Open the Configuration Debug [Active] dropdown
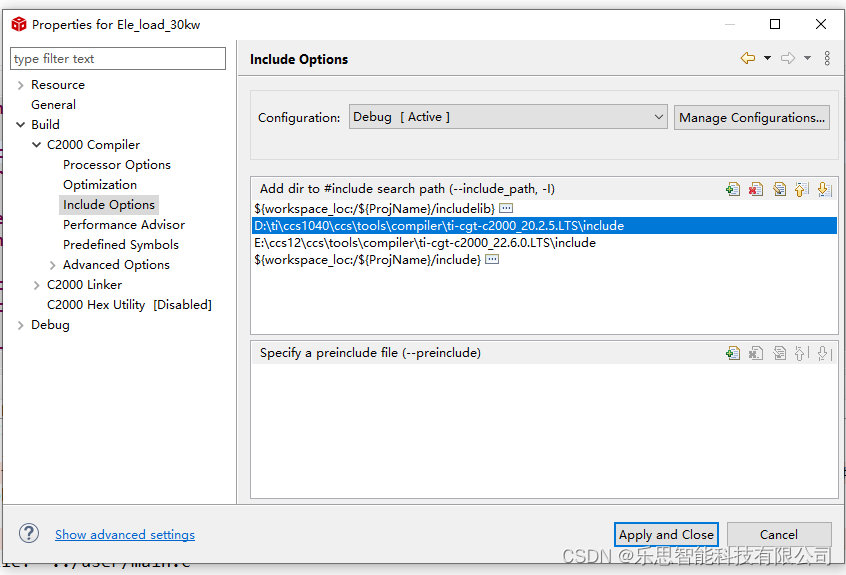 click(508, 117)
